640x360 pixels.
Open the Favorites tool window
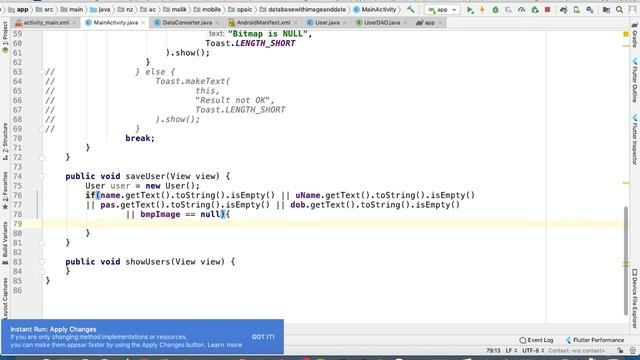click(x=5, y=190)
